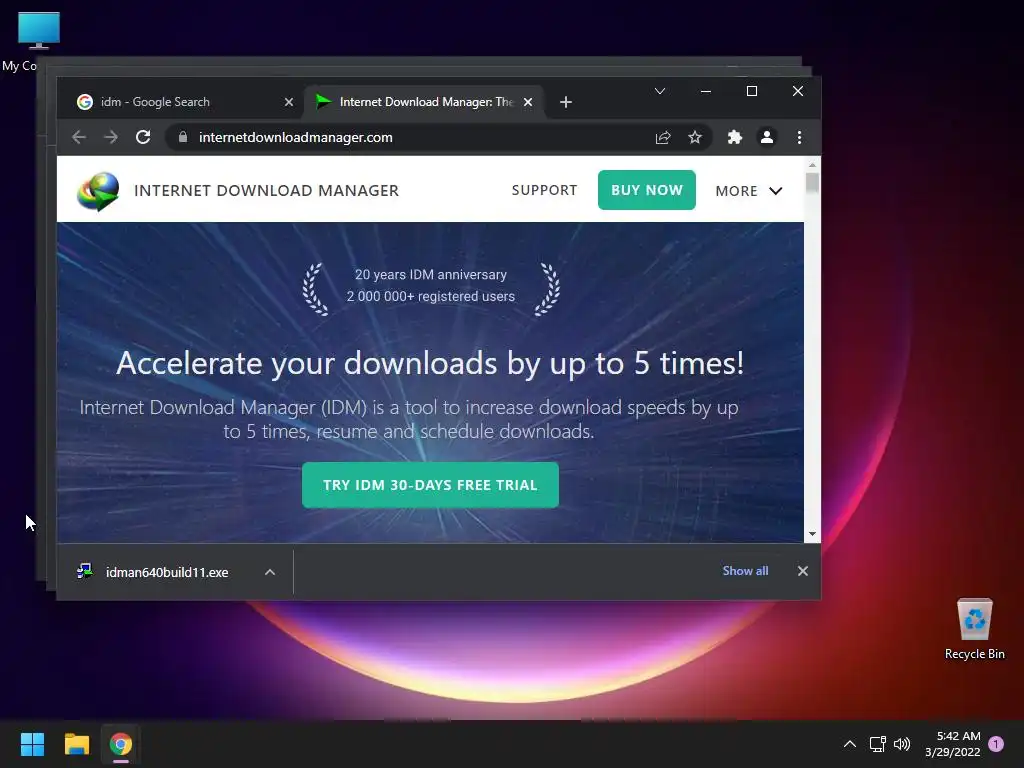This screenshot has height=768, width=1024.
Task: Share this page icon in the address bar
Action: pyautogui.click(x=663, y=137)
